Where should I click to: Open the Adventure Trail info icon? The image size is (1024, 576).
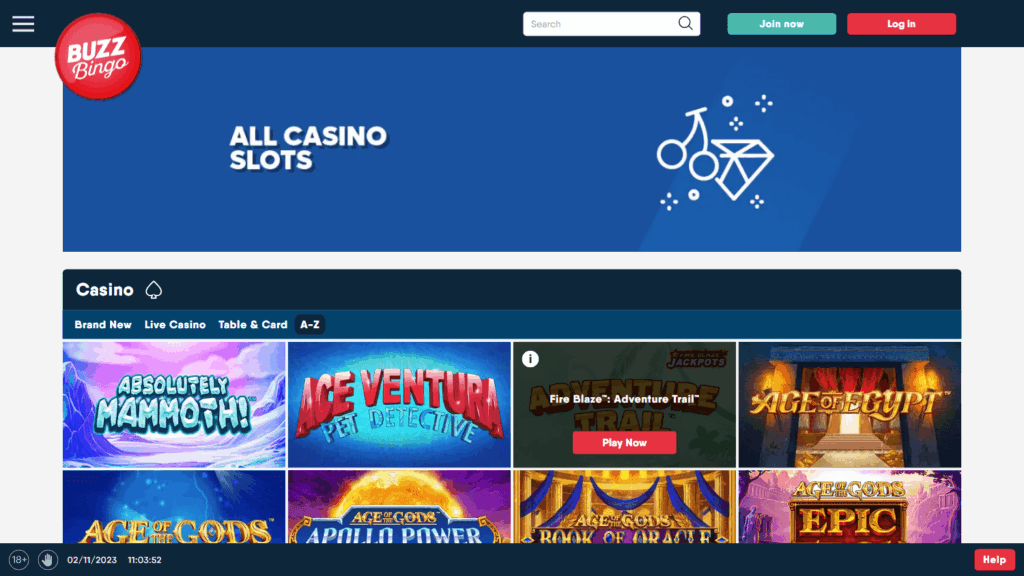[x=530, y=359]
